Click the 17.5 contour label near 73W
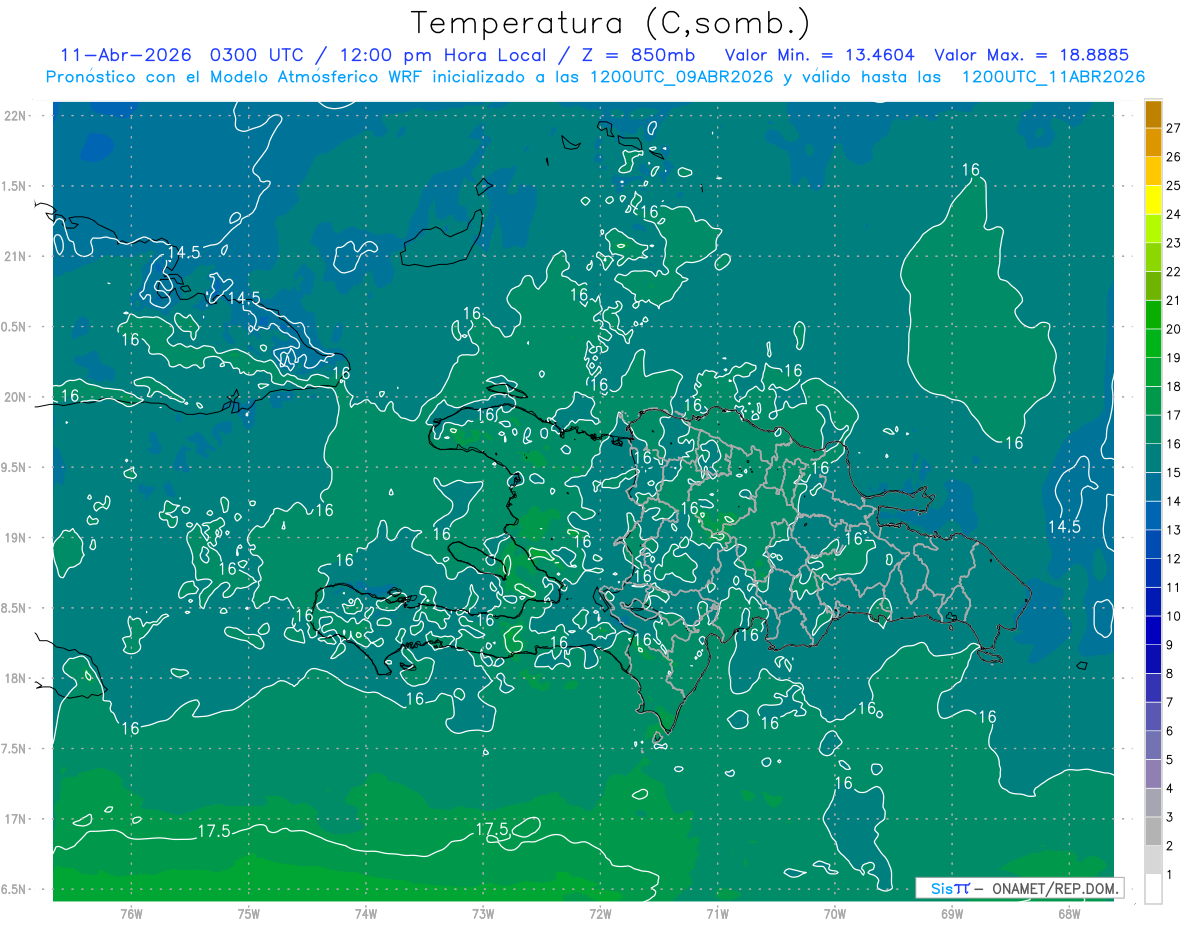1200x927 pixels. tap(491, 829)
